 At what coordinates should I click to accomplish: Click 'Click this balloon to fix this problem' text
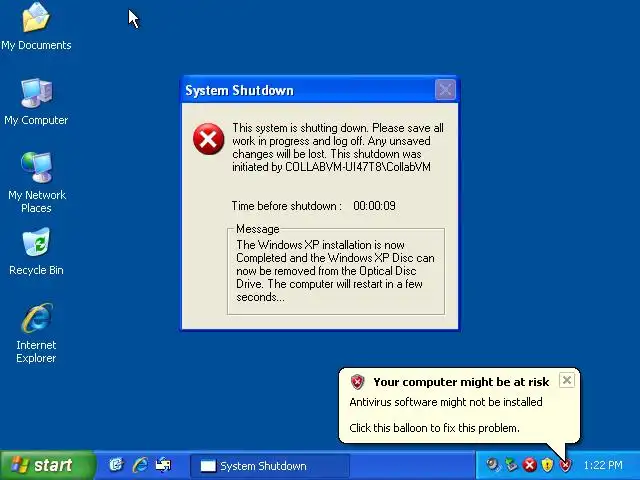(434, 428)
